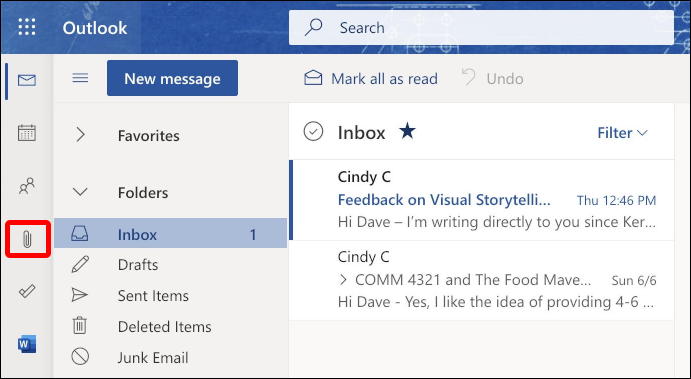
Task: Collapse the Folders section
Action: pos(80,192)
